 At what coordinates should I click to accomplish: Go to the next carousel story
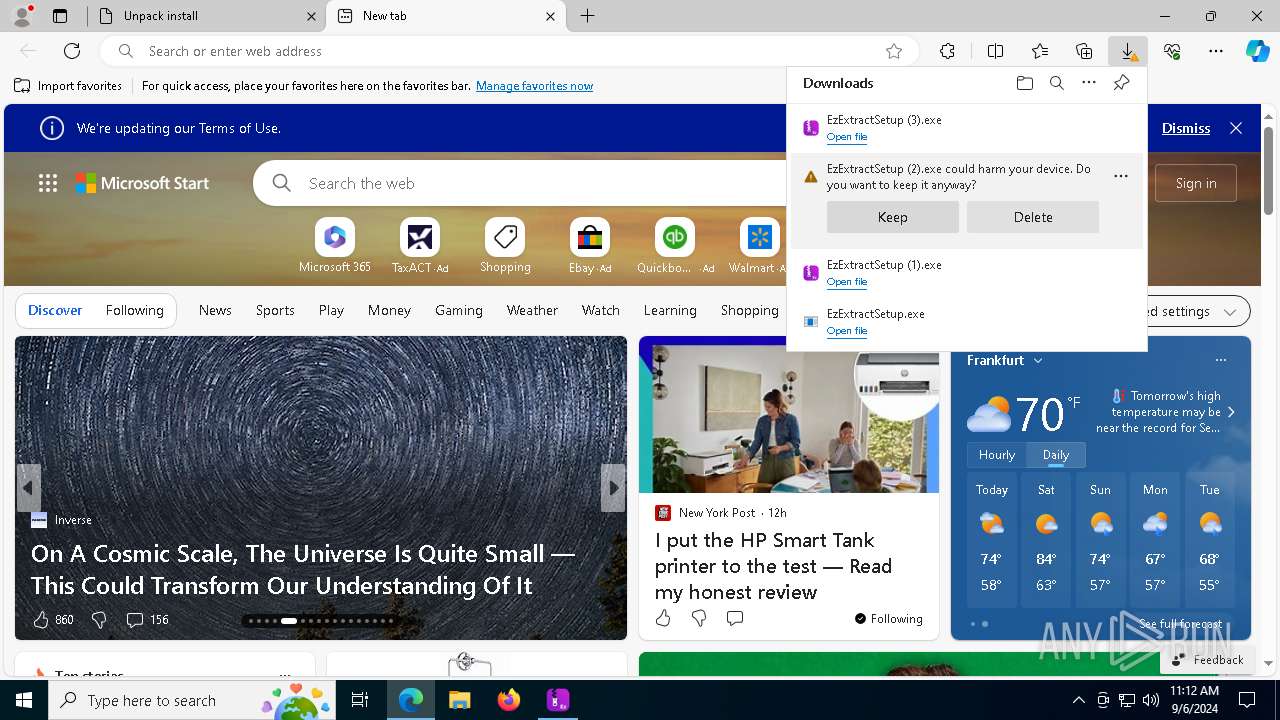(613, 488)
